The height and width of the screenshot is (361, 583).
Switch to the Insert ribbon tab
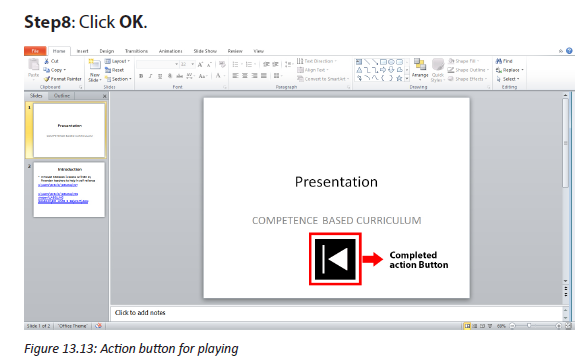click(83, 51)
